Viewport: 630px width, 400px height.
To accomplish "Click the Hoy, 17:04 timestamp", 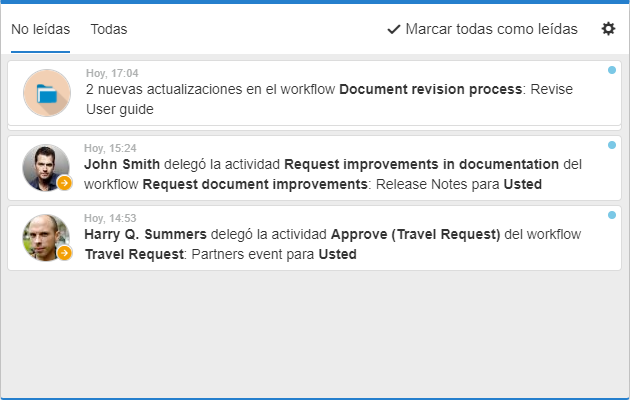I will click(x=112, y=73).
